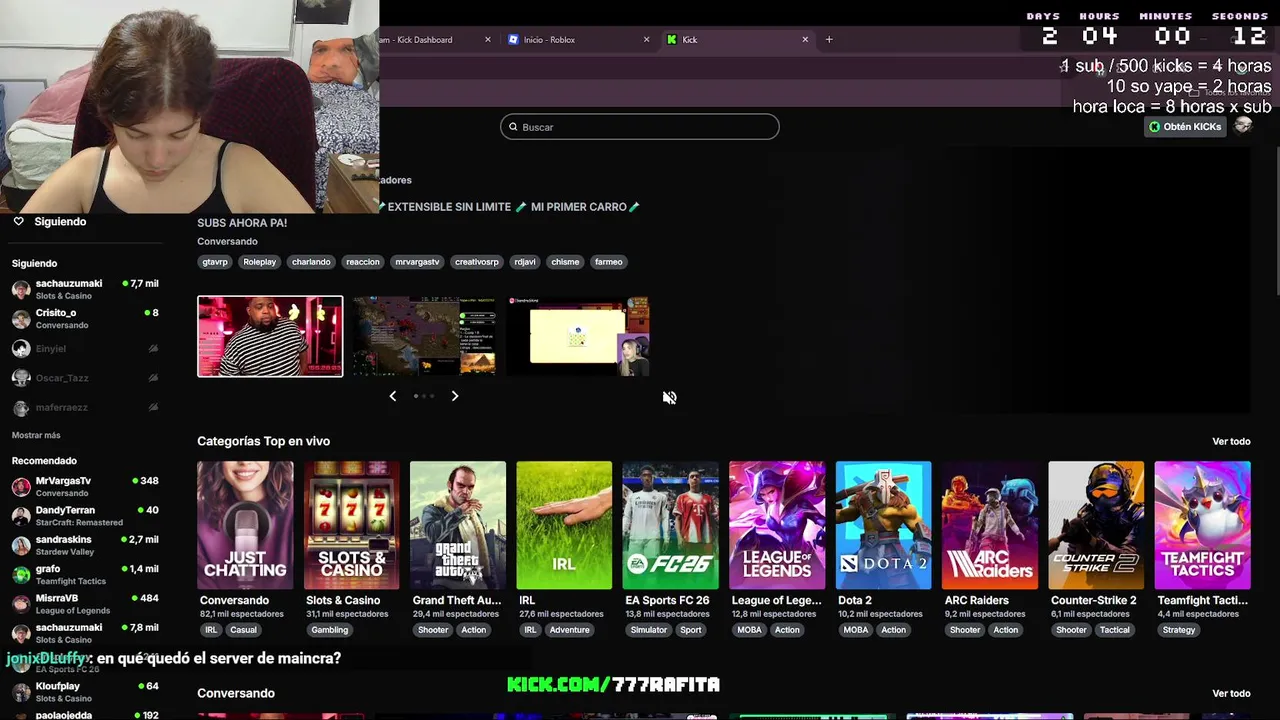
Task: View all top live categories Ver todo
Action: click(1231, 441)
